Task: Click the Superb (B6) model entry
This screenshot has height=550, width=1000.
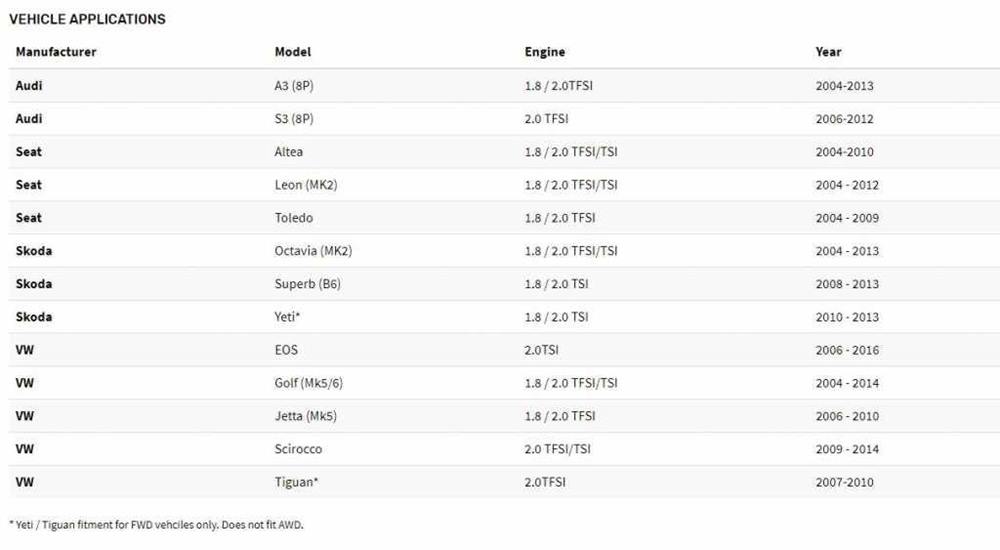Action: (307, 284)
